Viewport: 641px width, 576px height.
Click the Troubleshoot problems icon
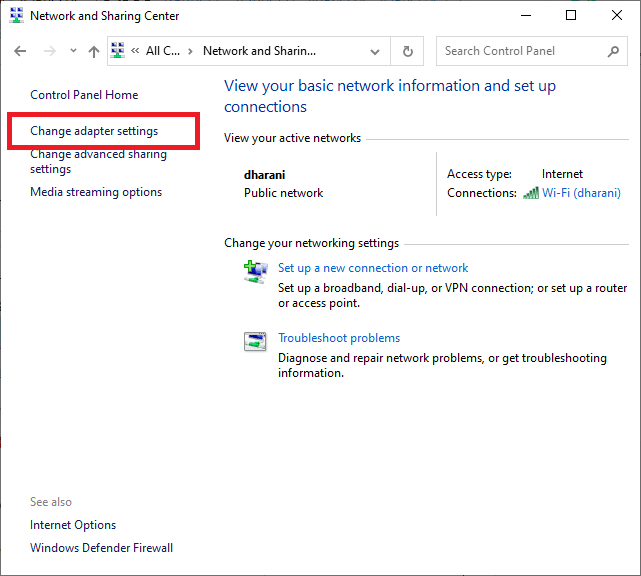255,342
